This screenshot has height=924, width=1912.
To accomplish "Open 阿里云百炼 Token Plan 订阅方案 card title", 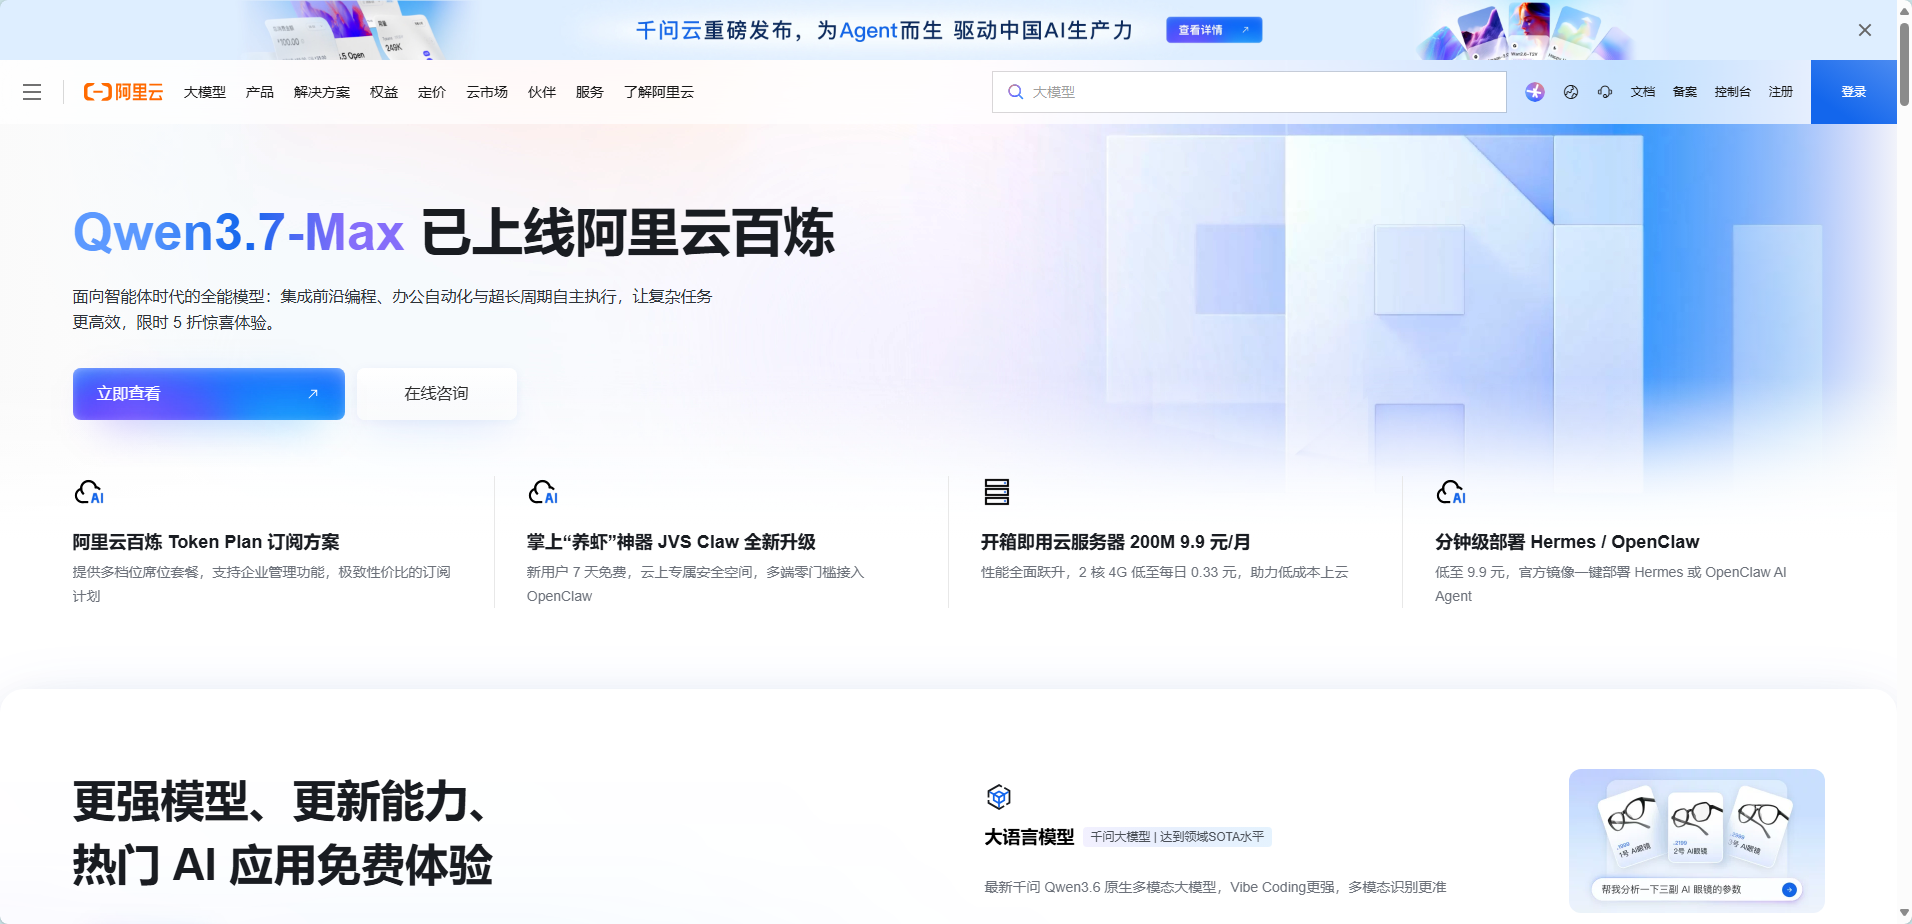I will tap(206, 542).
